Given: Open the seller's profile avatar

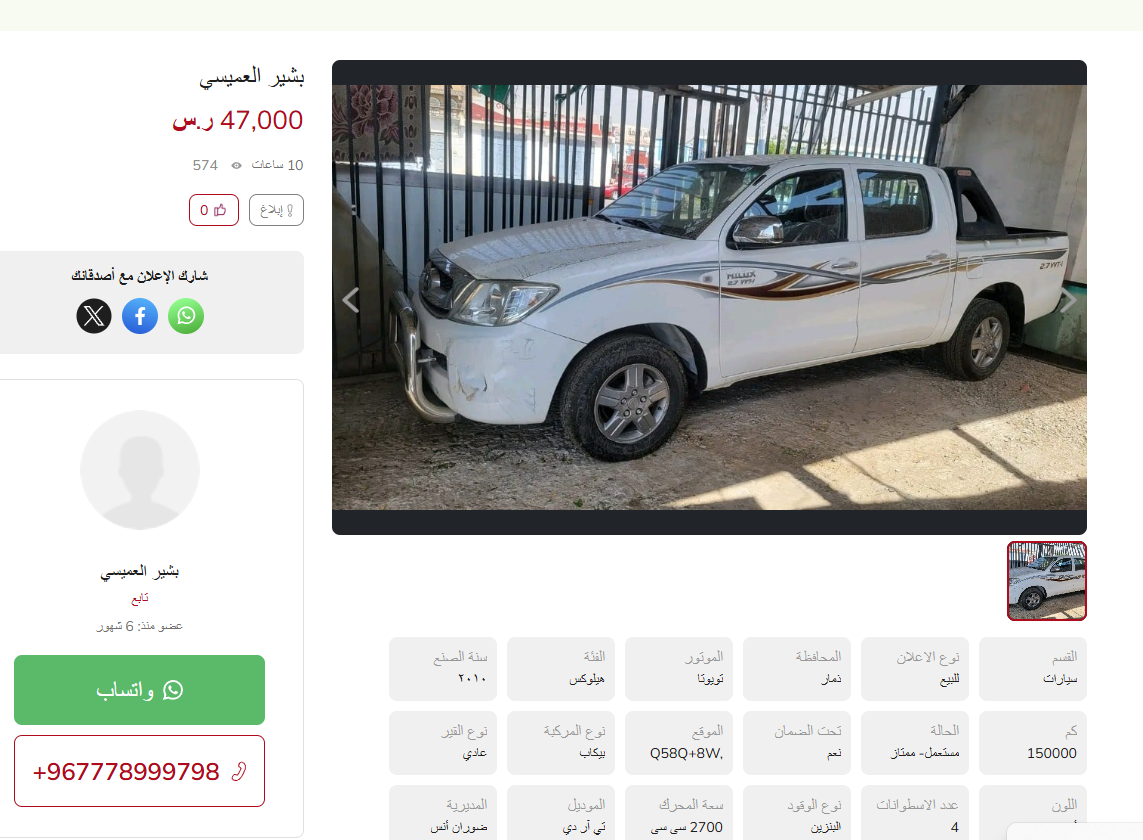Looking at the screenshot, I should 140,470.
